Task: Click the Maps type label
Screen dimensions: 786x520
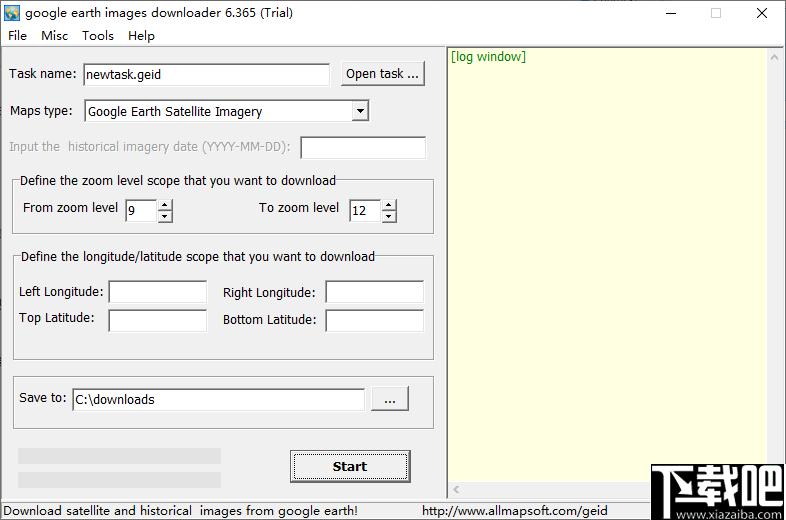Action: 41,110
